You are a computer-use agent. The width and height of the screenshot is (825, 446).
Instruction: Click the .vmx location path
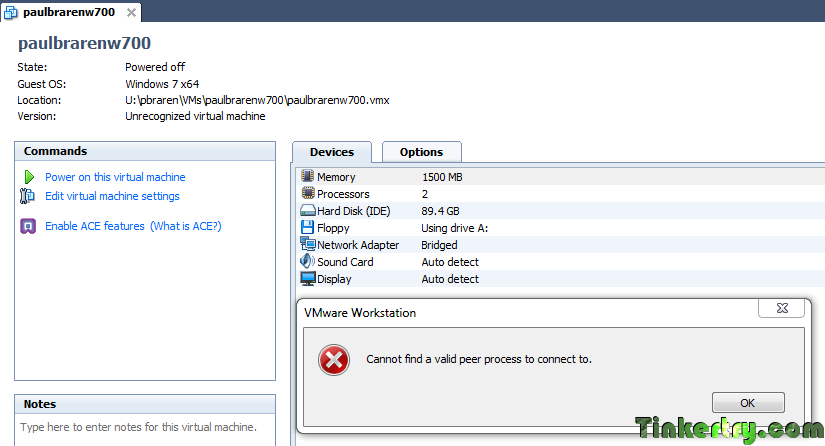click(x=257, y=100)
